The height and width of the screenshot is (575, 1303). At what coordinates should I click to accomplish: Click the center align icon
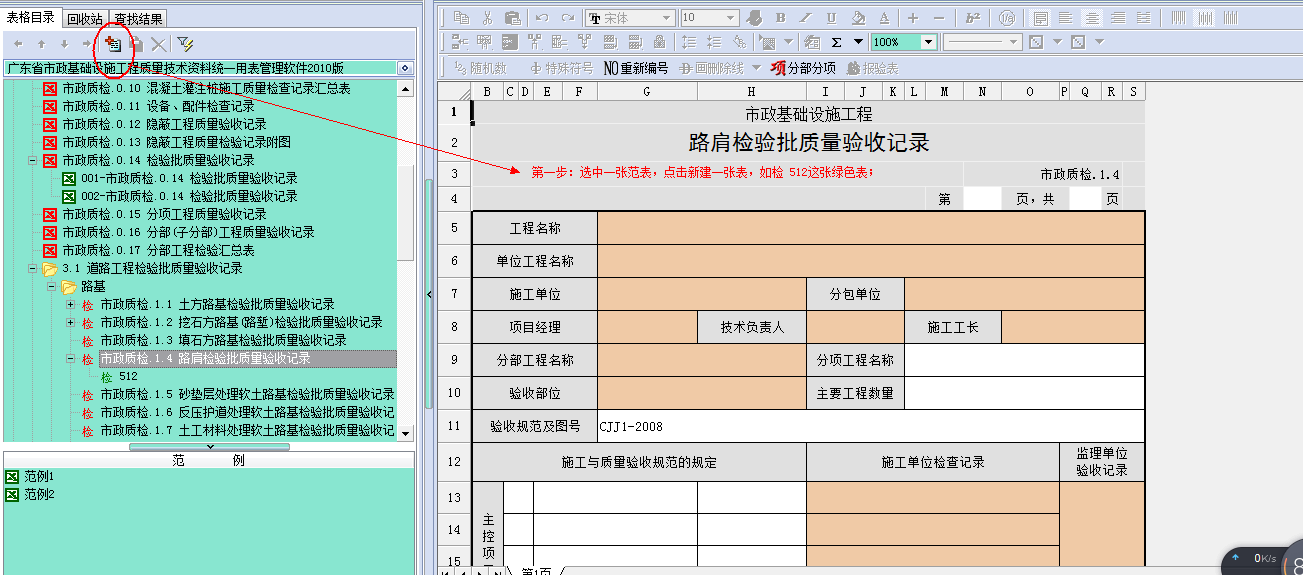[1092, 18]
